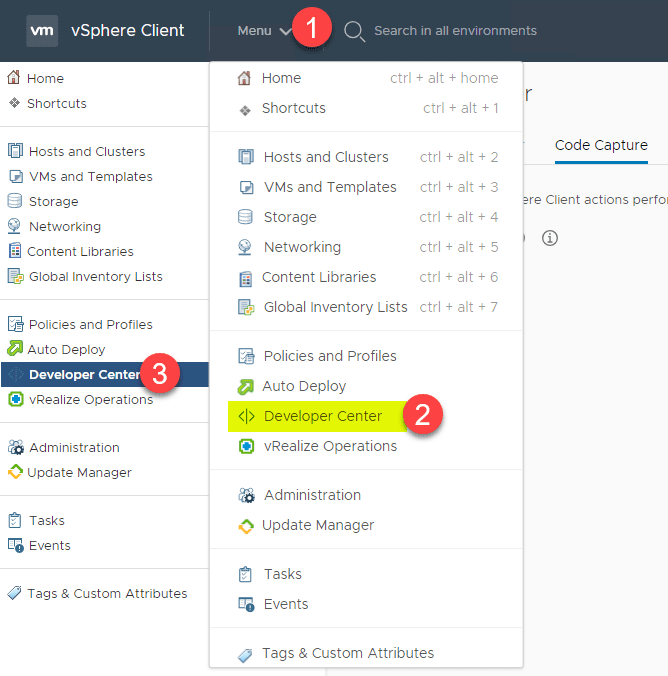Click vRealize Operations icon in sidebar

tap(16, 399)
